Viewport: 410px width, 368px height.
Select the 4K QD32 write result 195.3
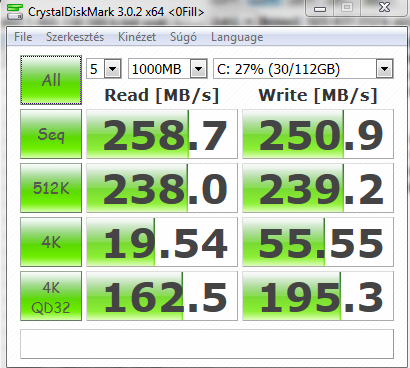point(318,296)
